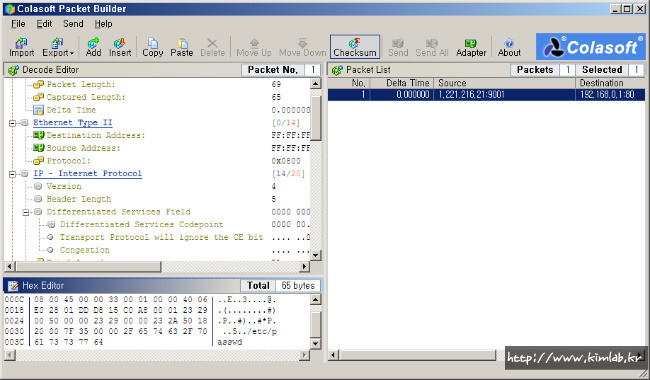This screenshot has height=380, width=650.
Task: Select the Header Length field row
Action: coord(79,199)
